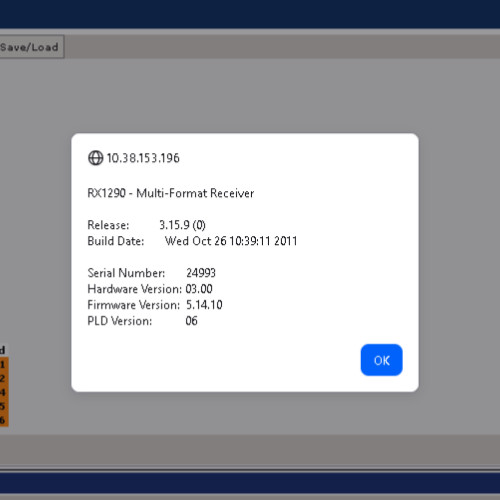Click the Build Date value text
Viewport: 500px width, 500px height.
pos(231,241)
